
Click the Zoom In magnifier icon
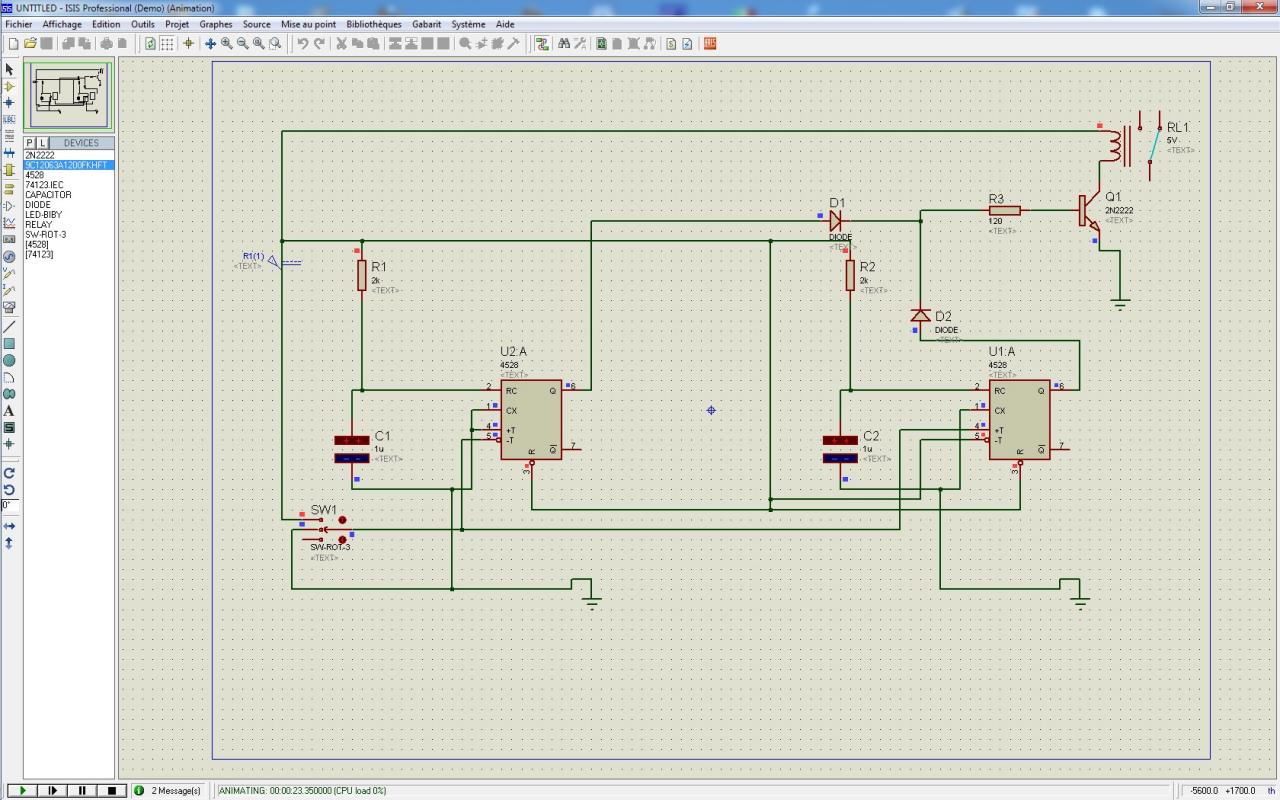tap(227, 44)
